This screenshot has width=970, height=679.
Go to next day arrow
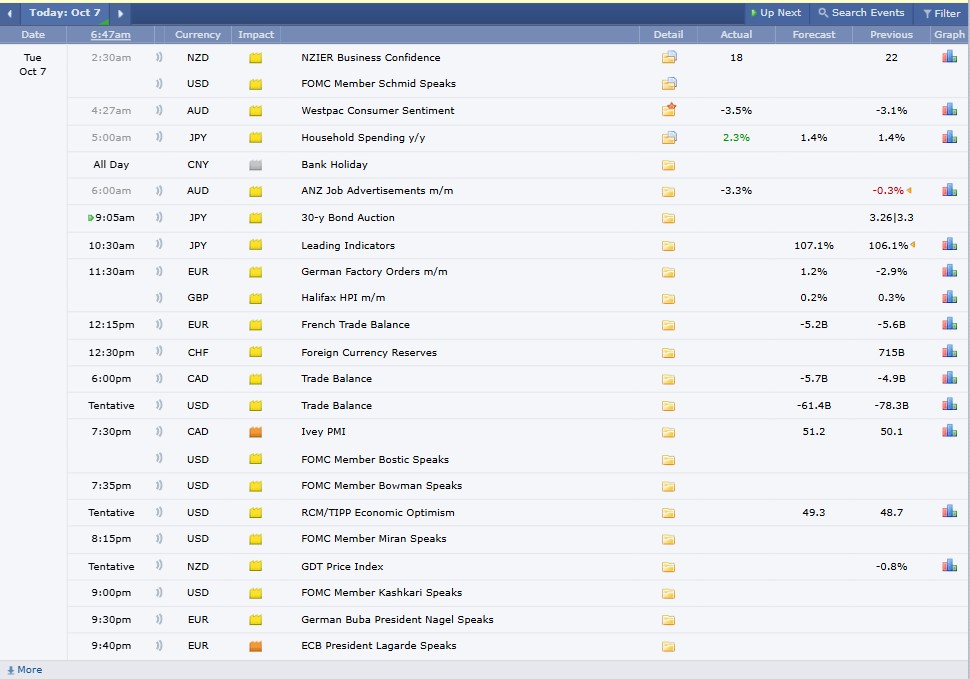pos(121,13)
